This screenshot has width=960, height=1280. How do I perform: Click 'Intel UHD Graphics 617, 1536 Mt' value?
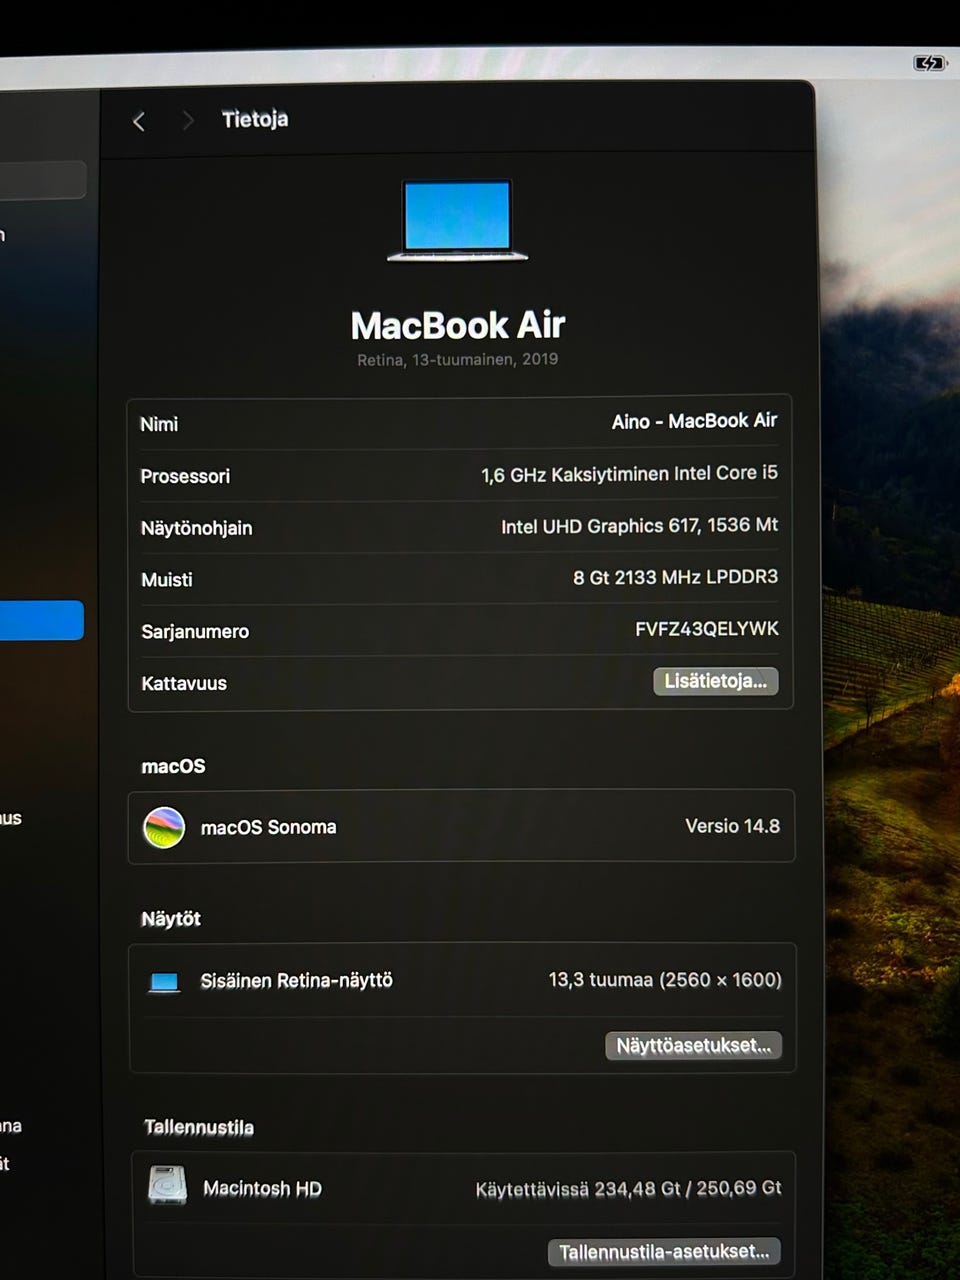[639, 526]
